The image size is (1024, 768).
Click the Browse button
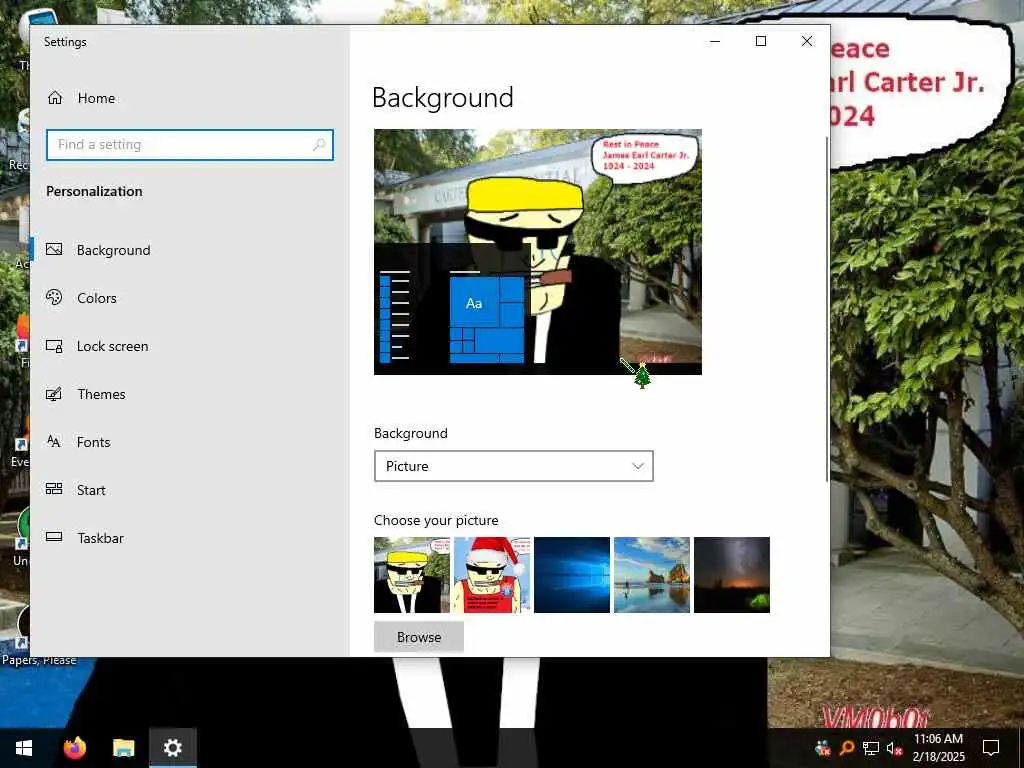pos(419,637)
